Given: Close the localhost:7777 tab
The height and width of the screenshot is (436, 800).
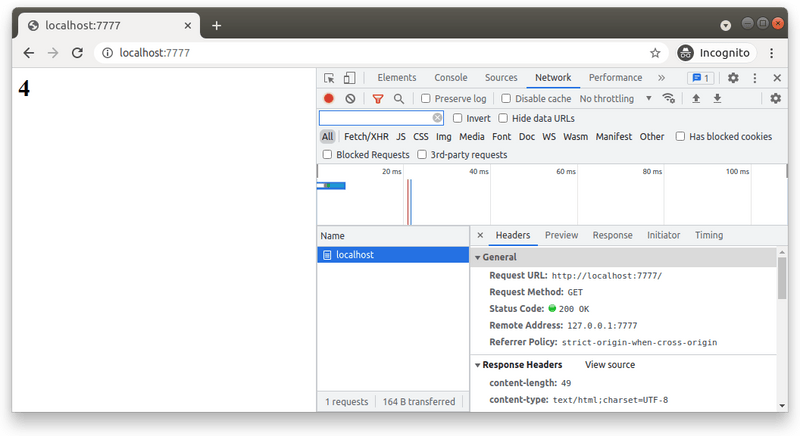Looking at the screenshot, I should pyautogui.click(x=188, y=25).
